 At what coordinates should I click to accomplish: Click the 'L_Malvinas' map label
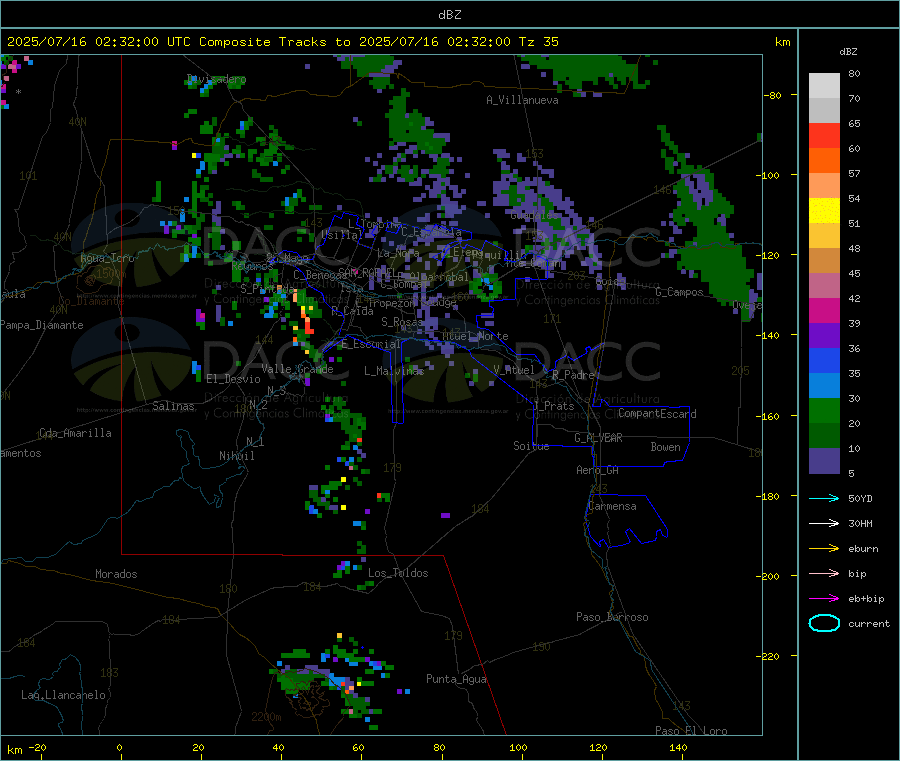pos(394,371)
